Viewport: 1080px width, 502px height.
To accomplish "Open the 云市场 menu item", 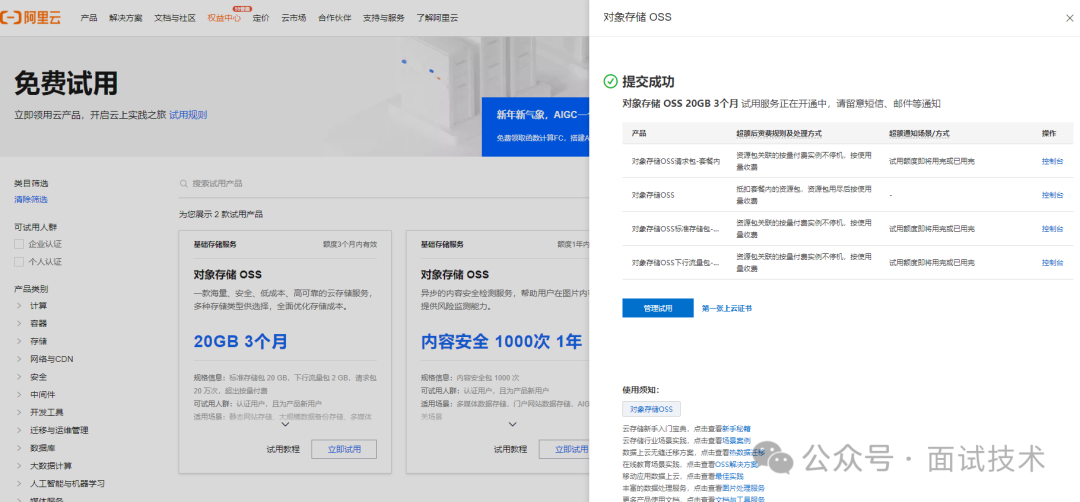I will [293, 18].
